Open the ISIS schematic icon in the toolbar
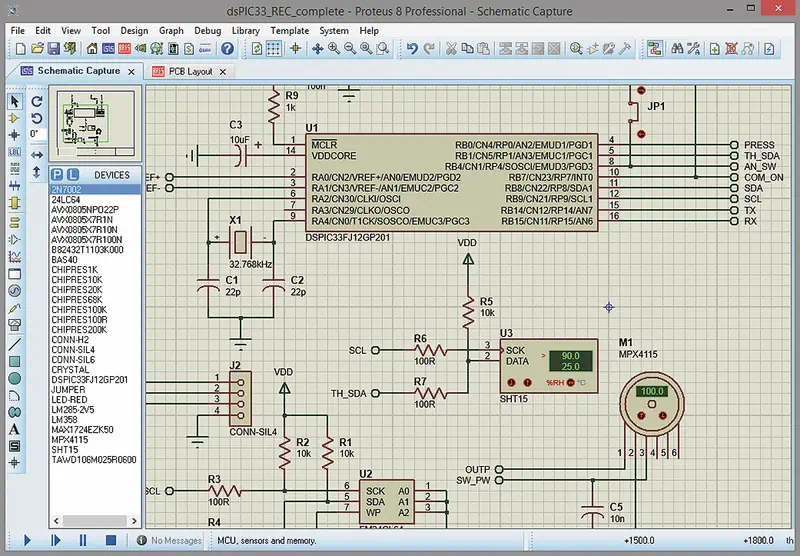This screenshot has width=800, height=556. point(108,49)
